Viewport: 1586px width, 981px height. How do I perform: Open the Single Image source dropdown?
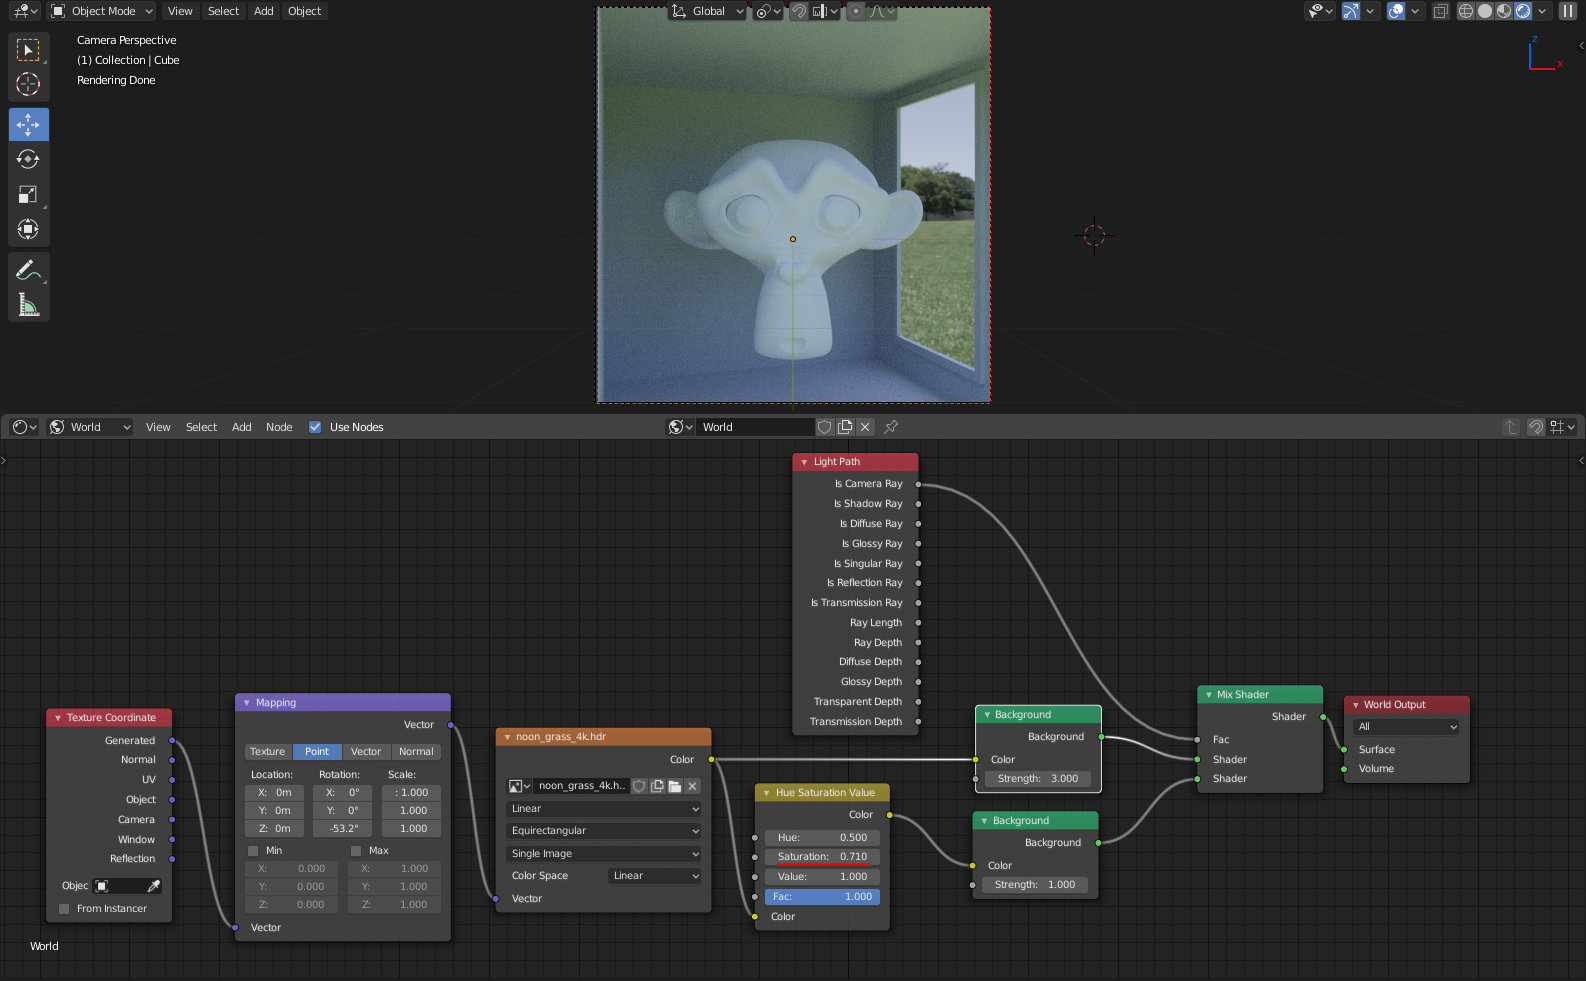pyautogui.click(x=603, y=854)
